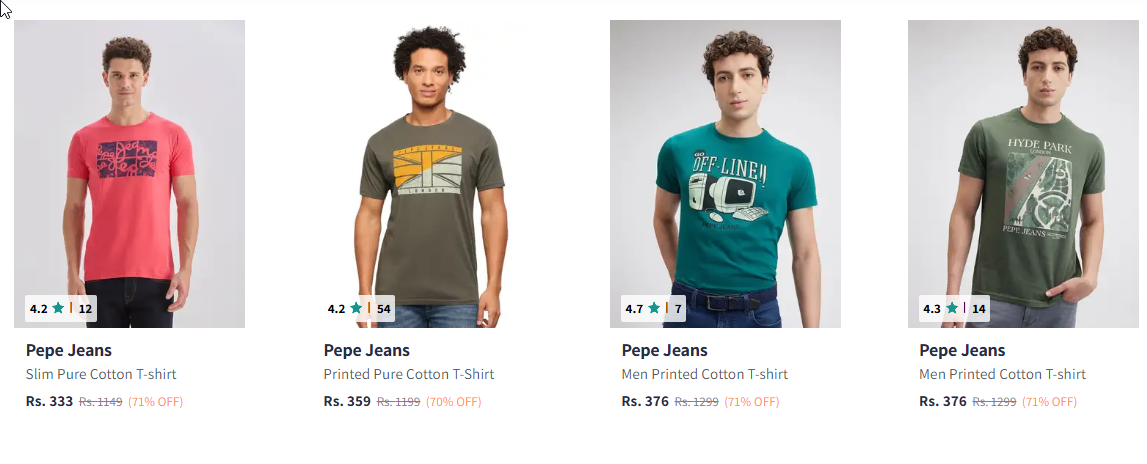Click the star icon on the 4.7 rating badge
The width and height of the screenshot is (1147, 464).
click(654, 308)
